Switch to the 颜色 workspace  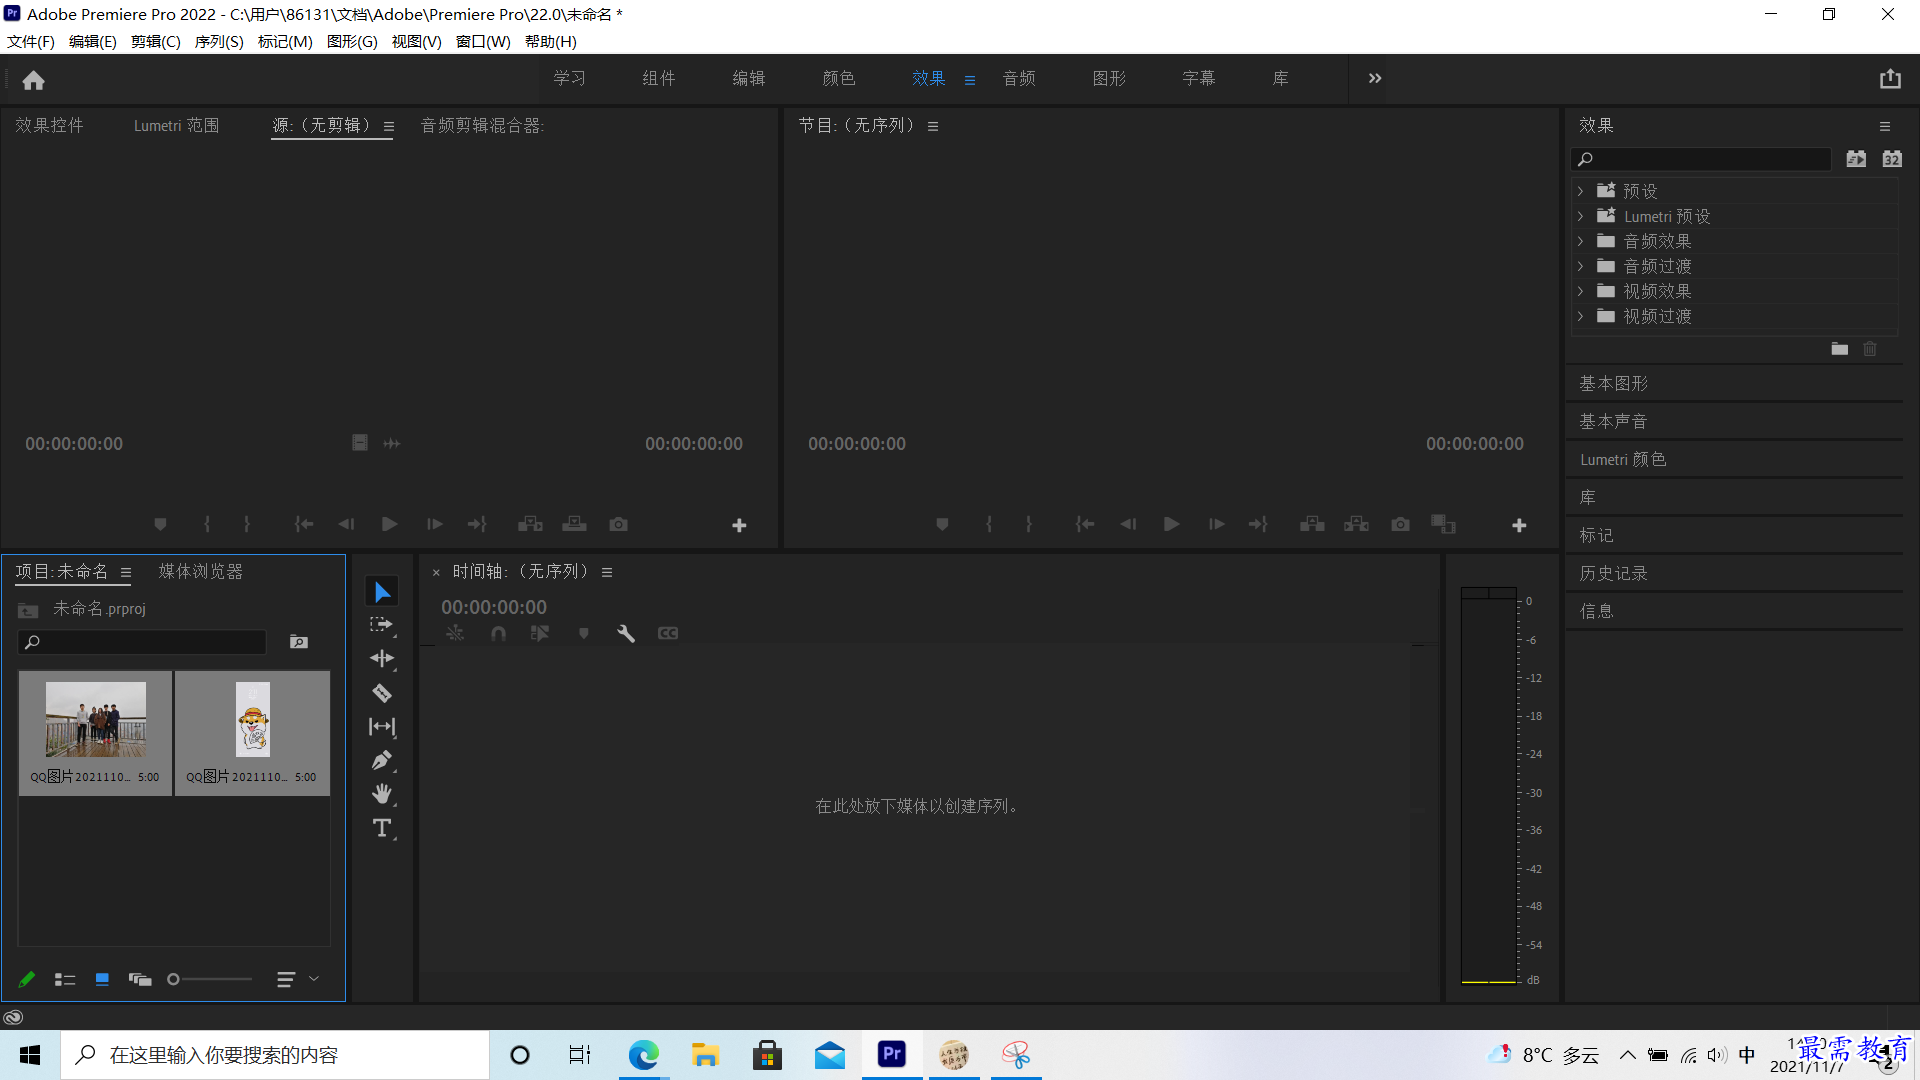pyautogui.click(x=839, y=78)
